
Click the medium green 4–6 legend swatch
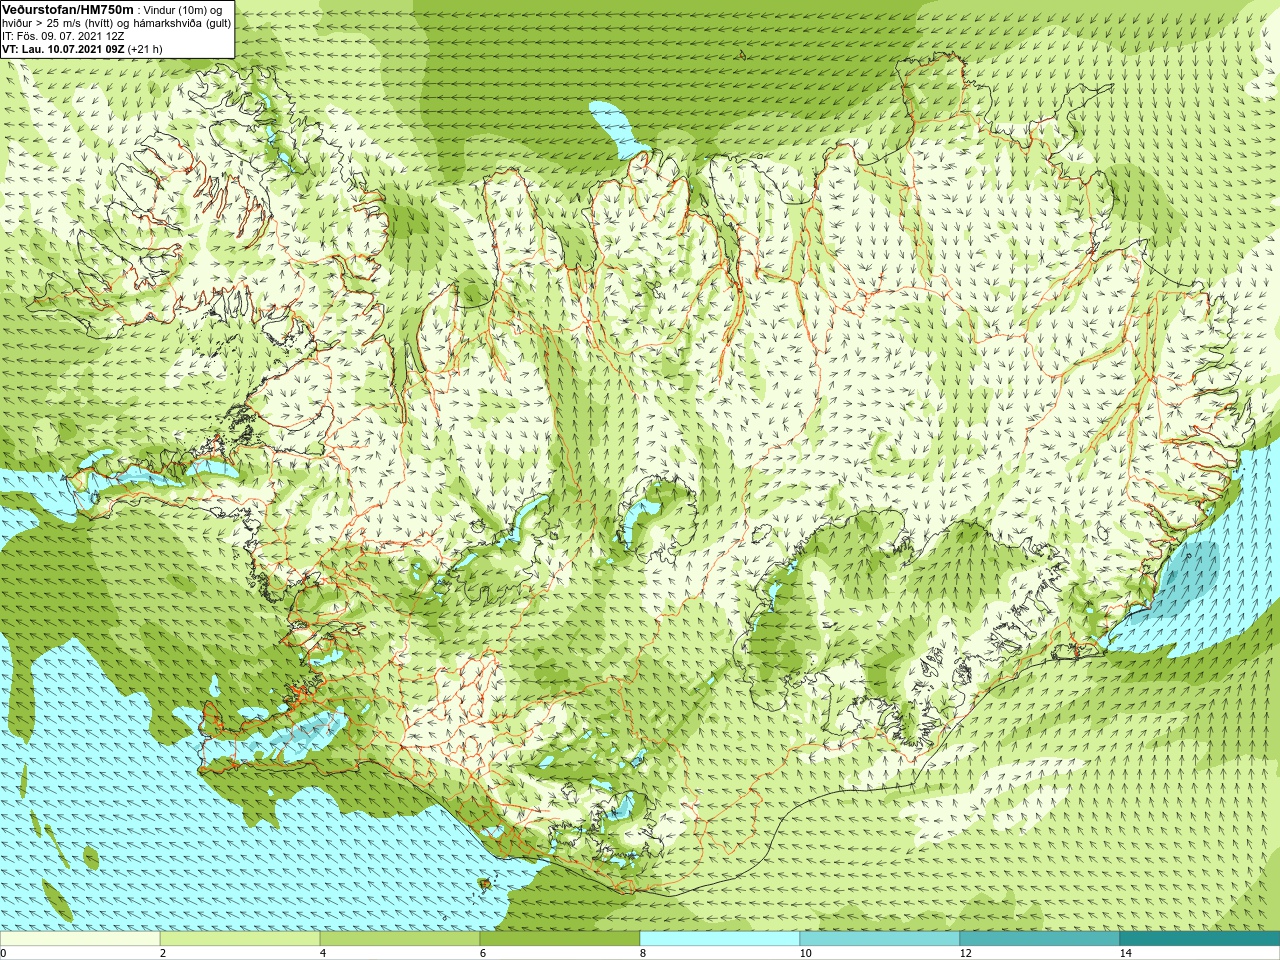(400, 939)
